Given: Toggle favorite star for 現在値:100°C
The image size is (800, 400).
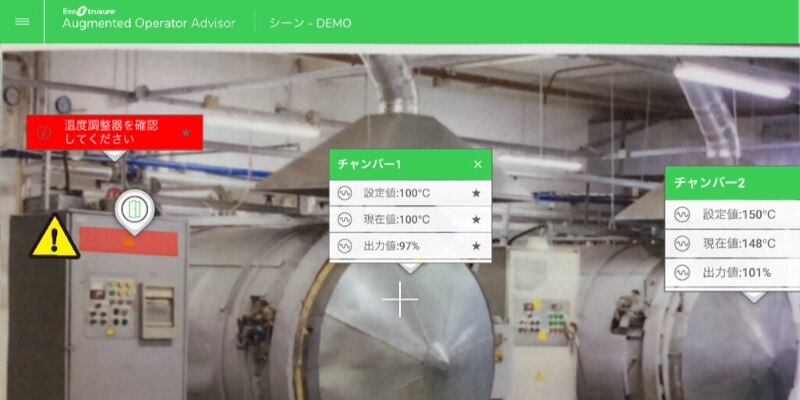Looking at the screenshot, I should point(476,220).
